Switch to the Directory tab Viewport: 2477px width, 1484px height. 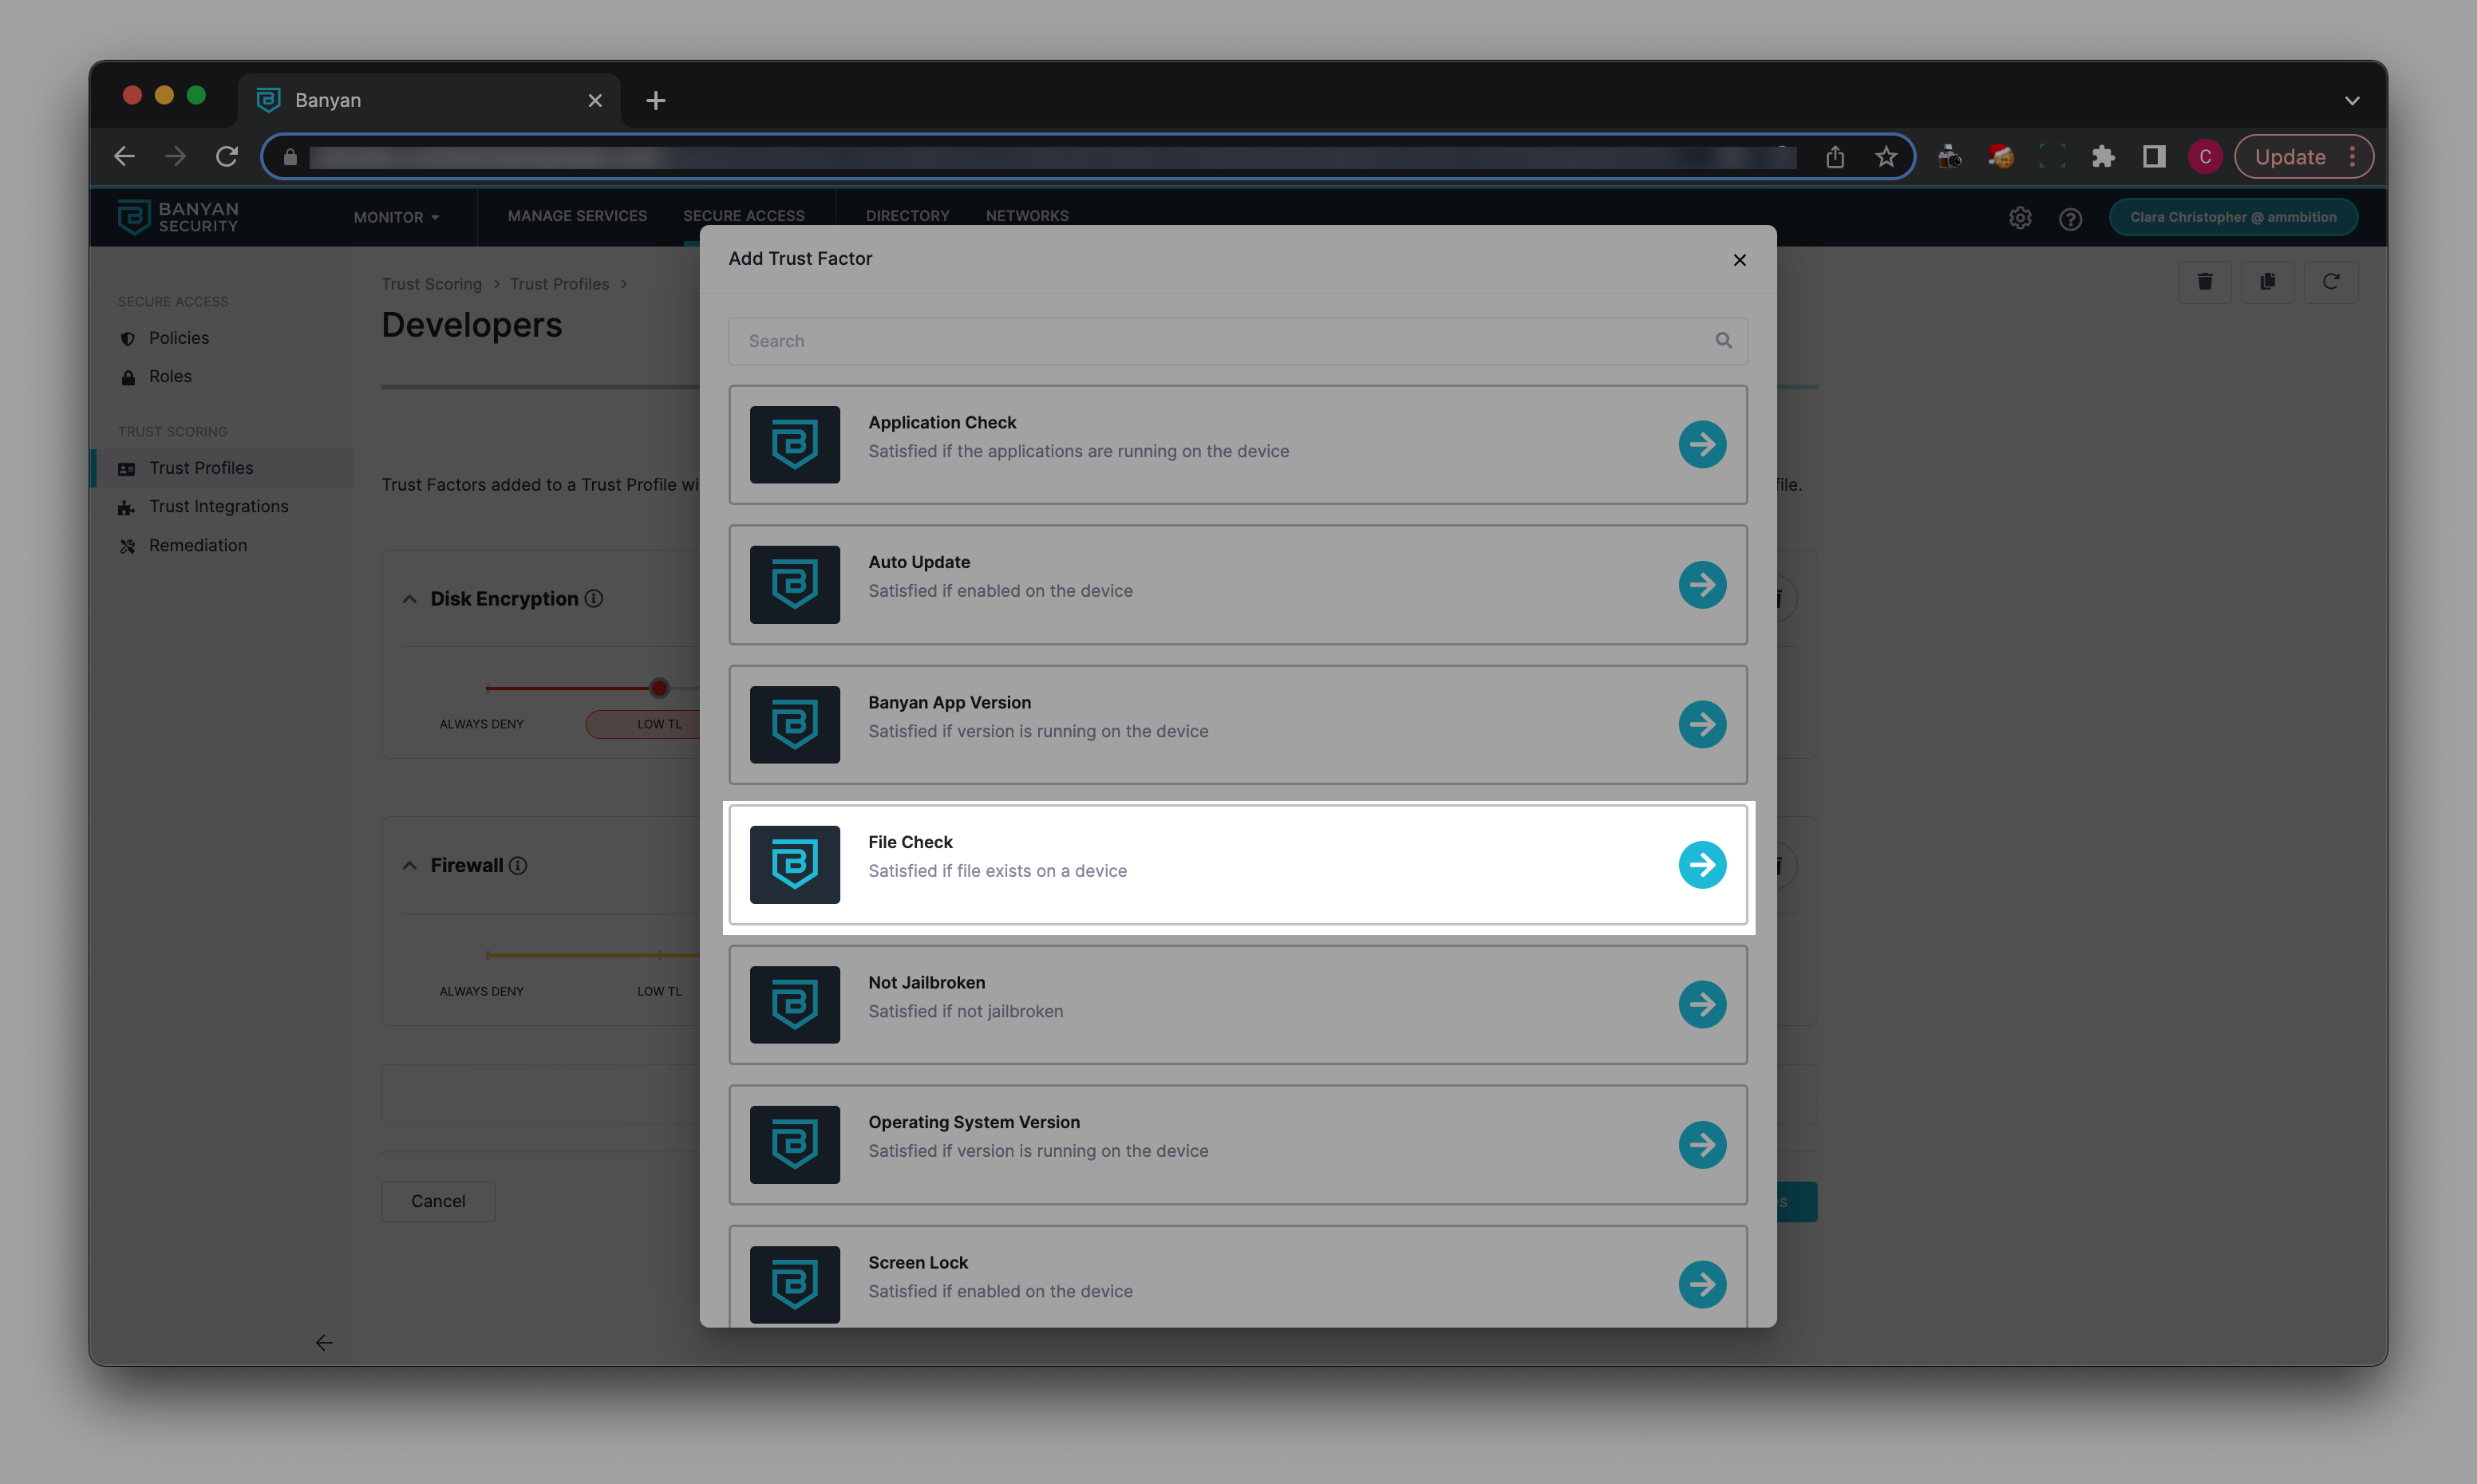(907, 216)
